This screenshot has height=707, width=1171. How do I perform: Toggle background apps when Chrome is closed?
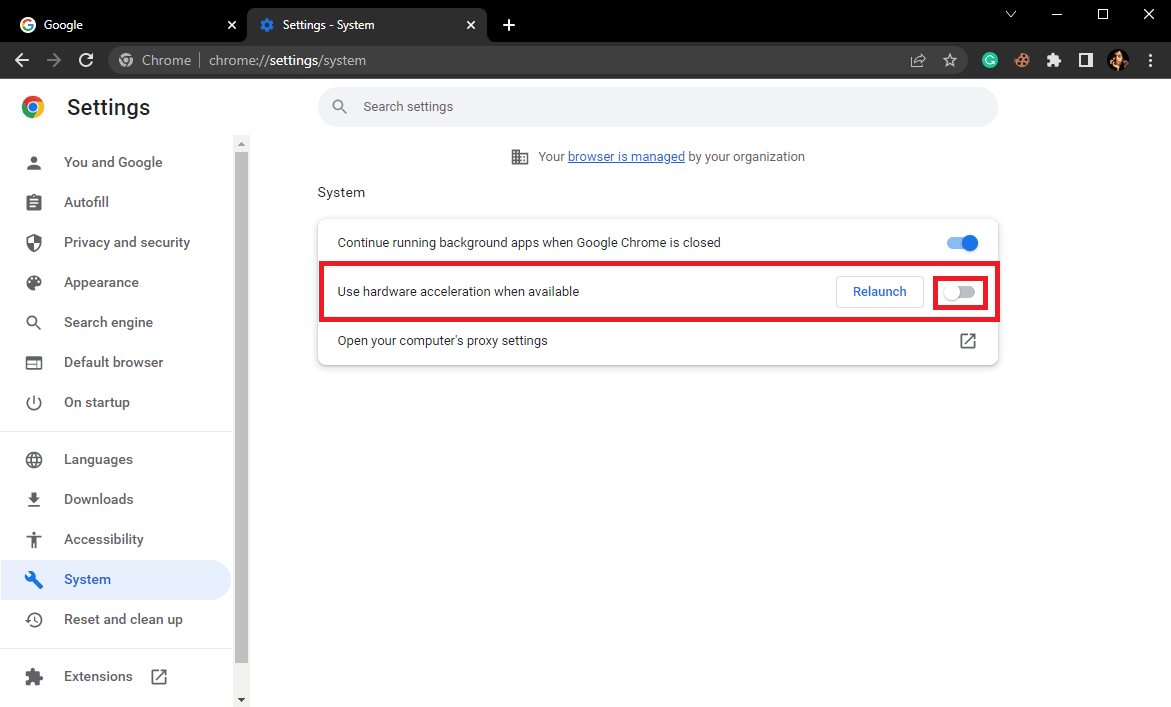pyautogui.click(x=962, y=243)
